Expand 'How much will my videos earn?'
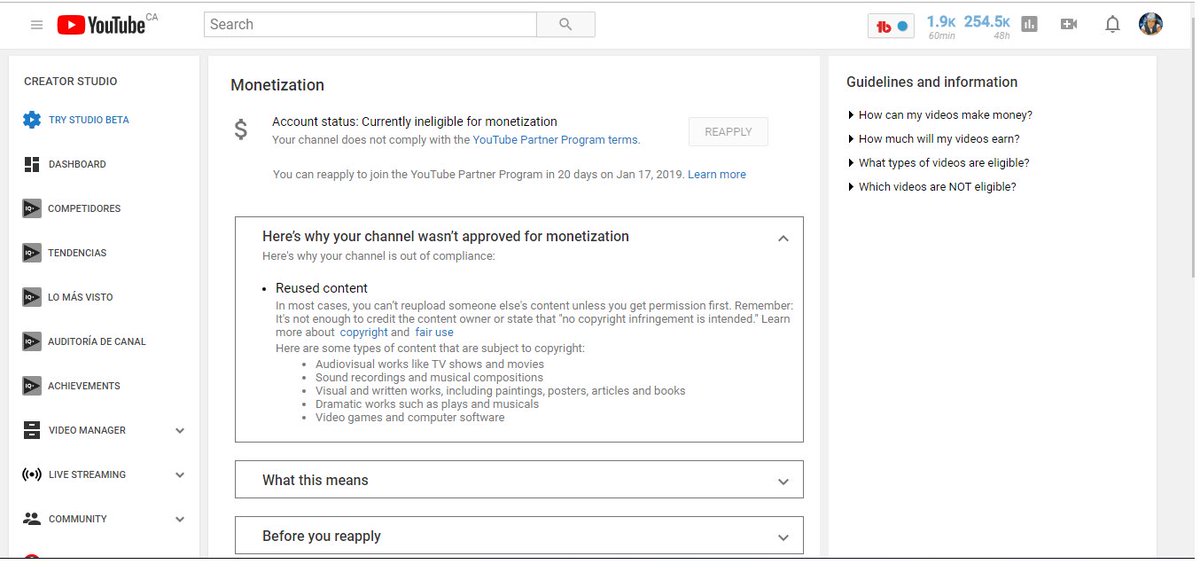The height and width of the screenshot is (572, 1200). point(934,139)
